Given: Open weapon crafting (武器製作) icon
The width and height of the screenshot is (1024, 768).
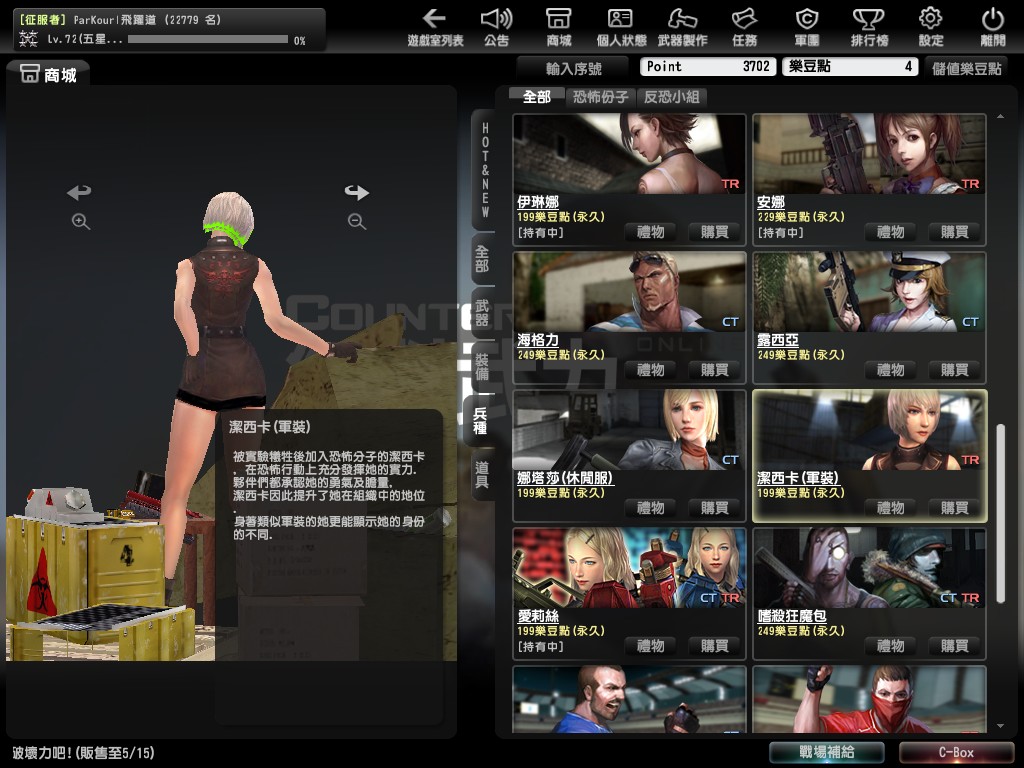Looking at the screenshot, I should (x=682, y=27).
